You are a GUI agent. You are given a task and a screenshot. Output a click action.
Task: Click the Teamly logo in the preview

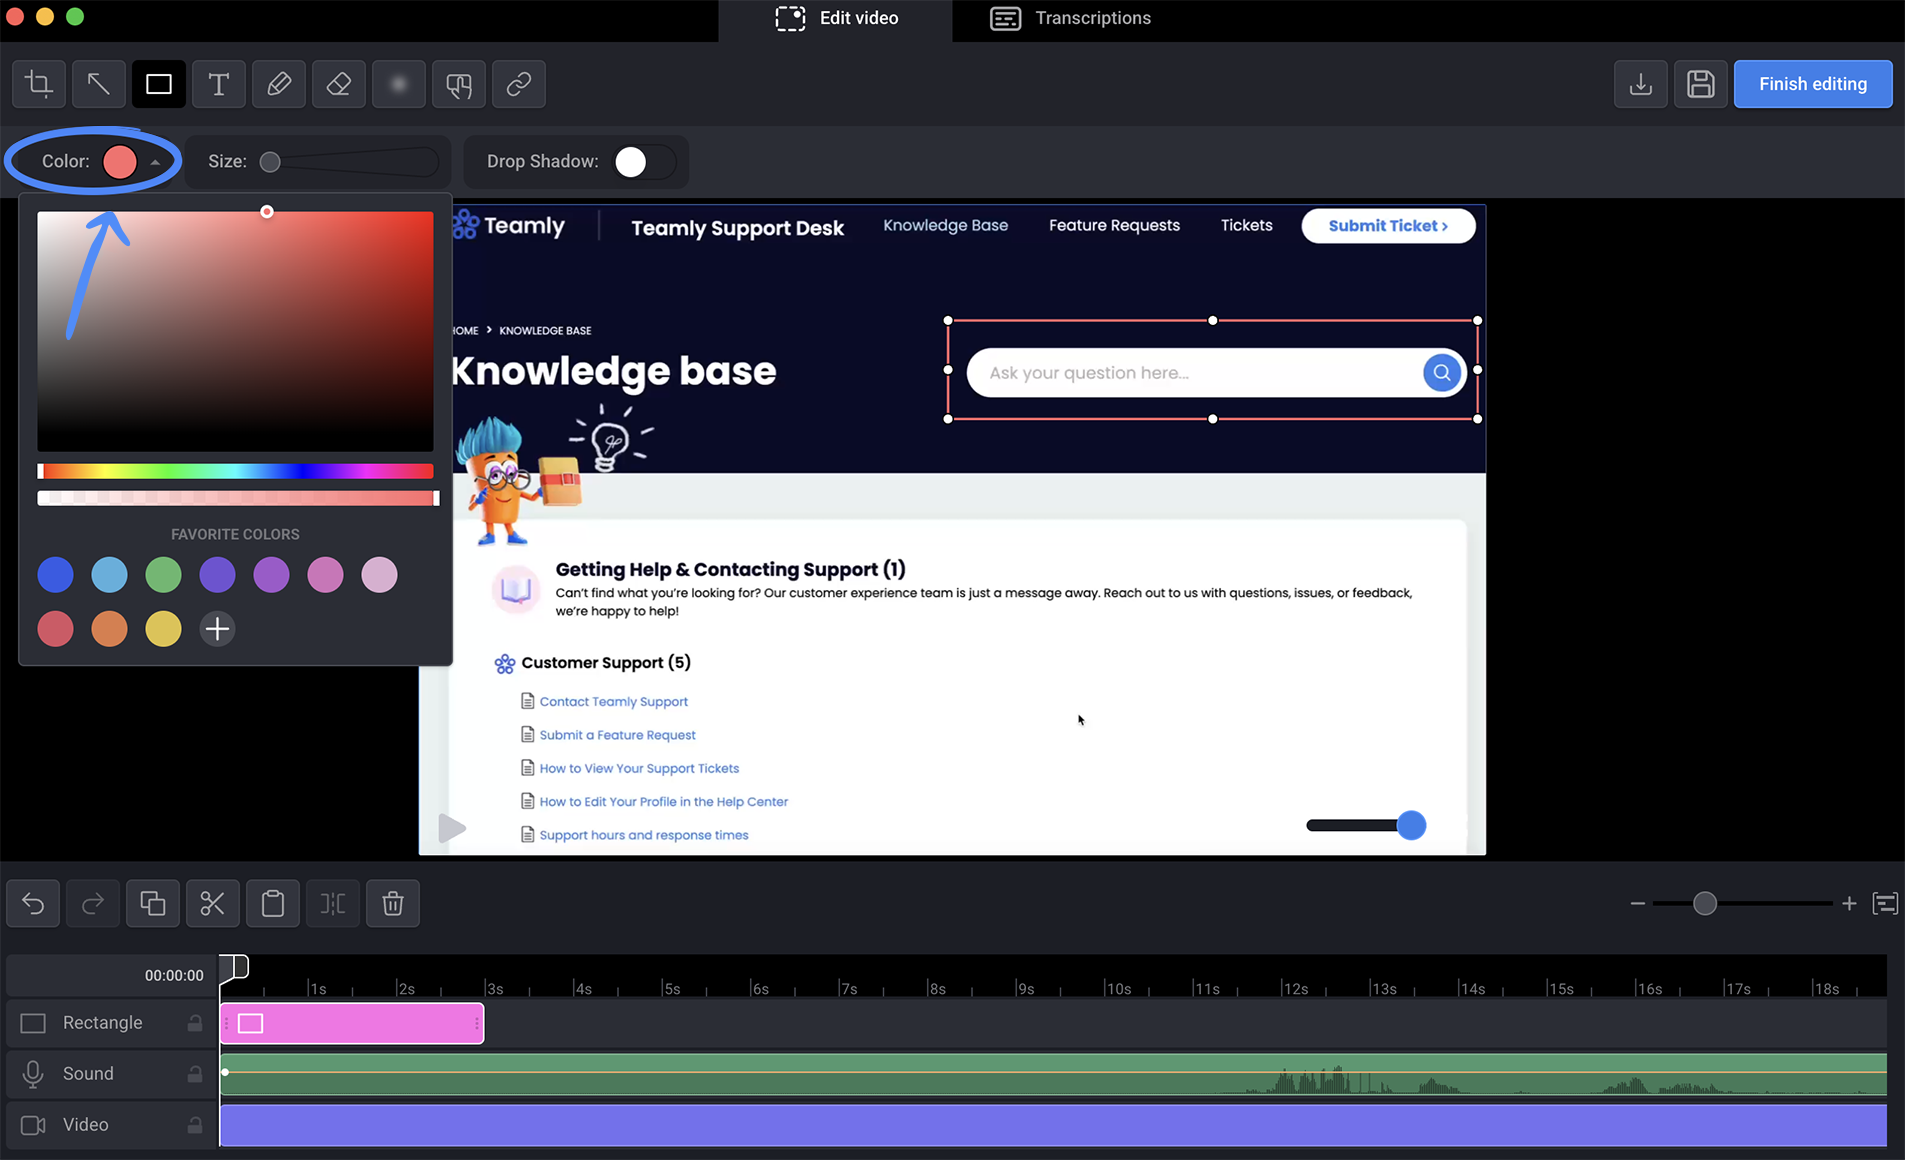click(x=509, y=226)
